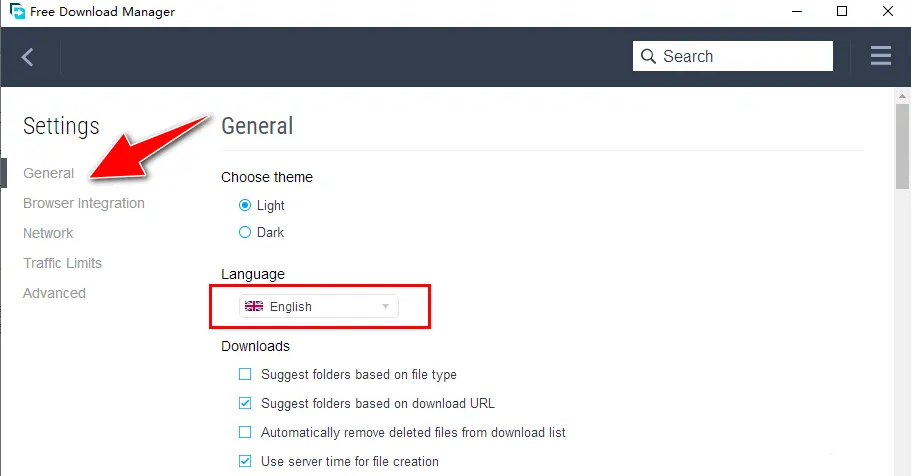Uncheck use server time for file creation
Image resolution: width=911 pixels, height=476 pixels.
[x=245, y=462]
